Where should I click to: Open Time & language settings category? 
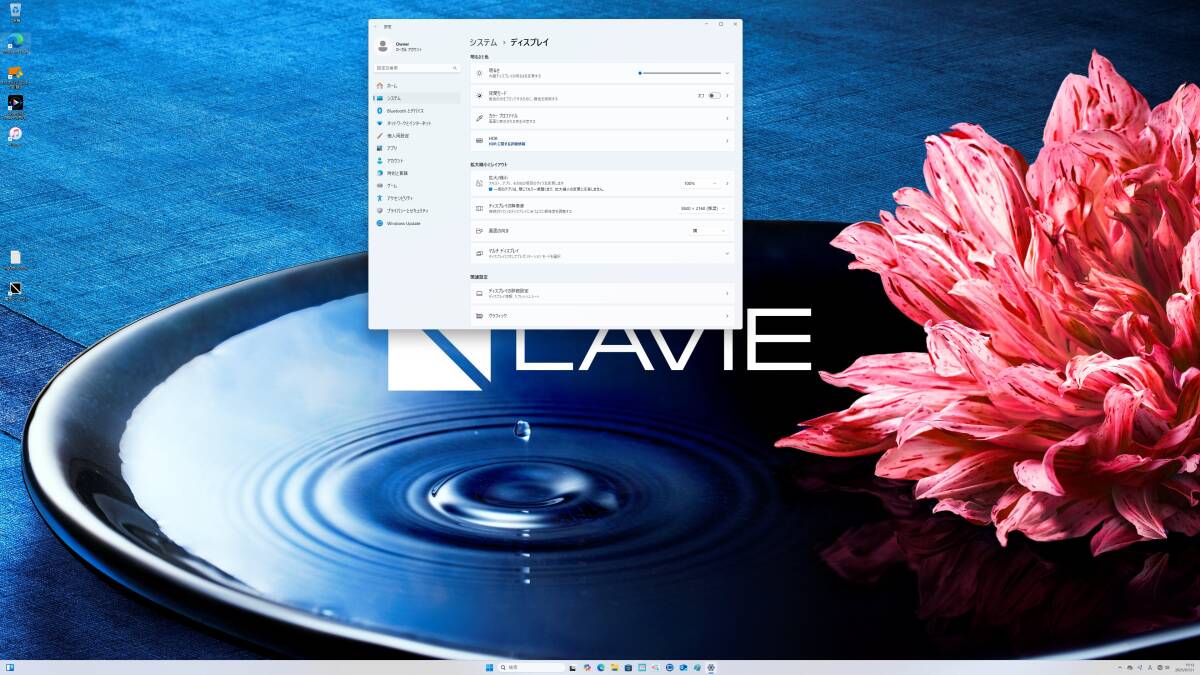416,173
